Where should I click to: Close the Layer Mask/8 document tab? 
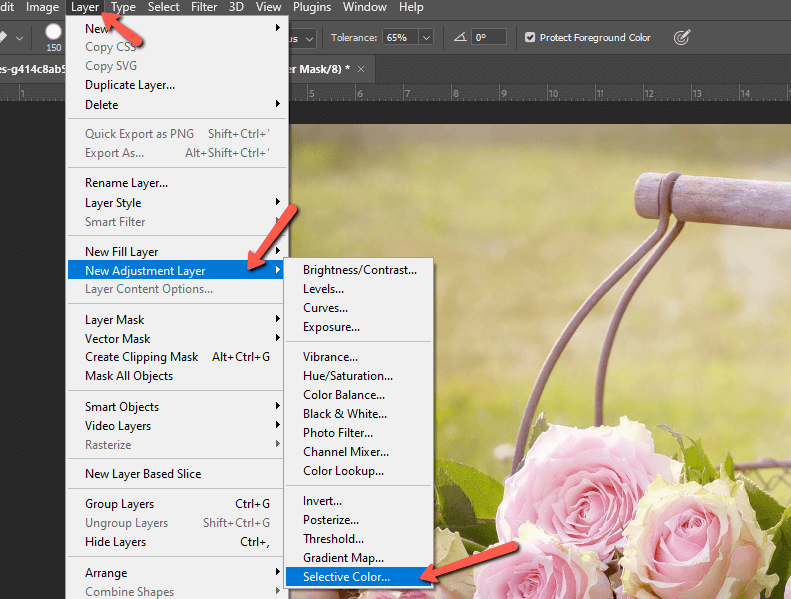coord(361,69)
